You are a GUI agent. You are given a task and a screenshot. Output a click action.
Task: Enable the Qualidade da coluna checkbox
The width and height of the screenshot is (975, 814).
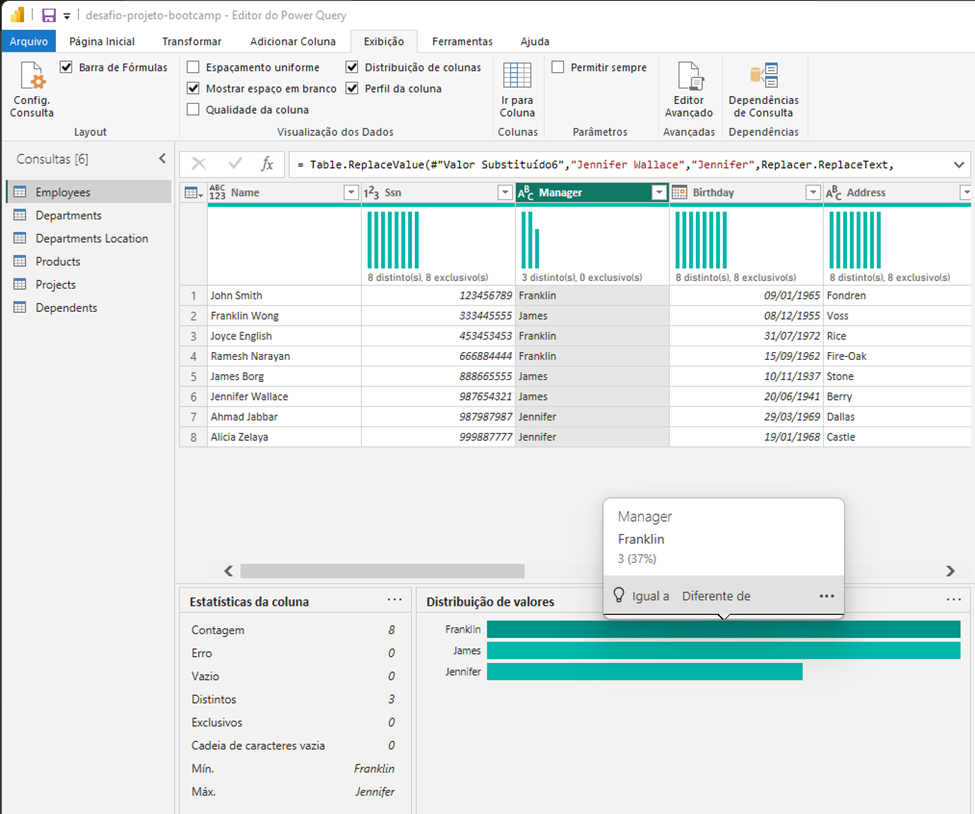point(193,109)
